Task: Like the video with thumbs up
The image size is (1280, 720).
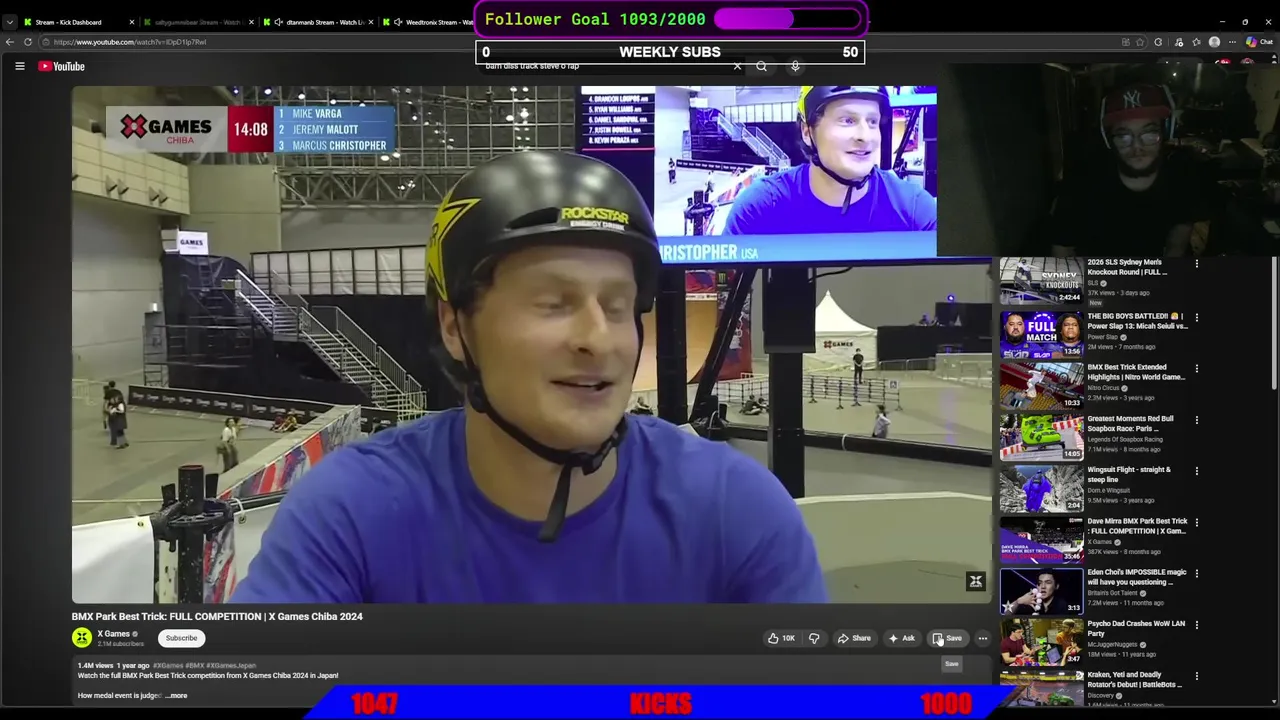Action: (781, 638)
